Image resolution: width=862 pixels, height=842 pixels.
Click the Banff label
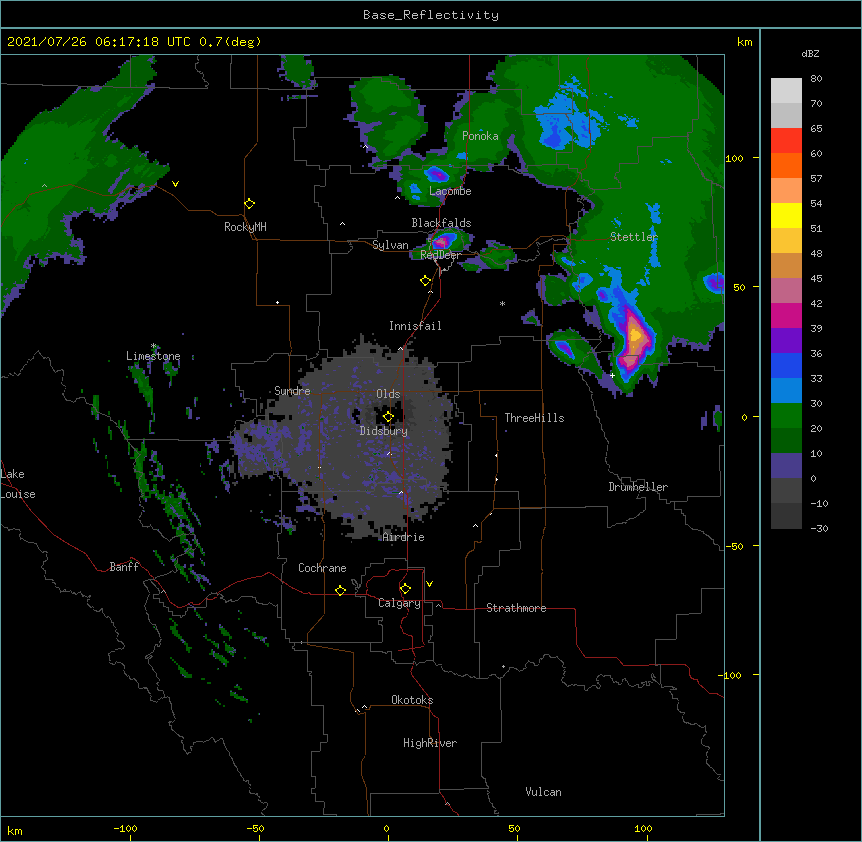tap(124, 567)
